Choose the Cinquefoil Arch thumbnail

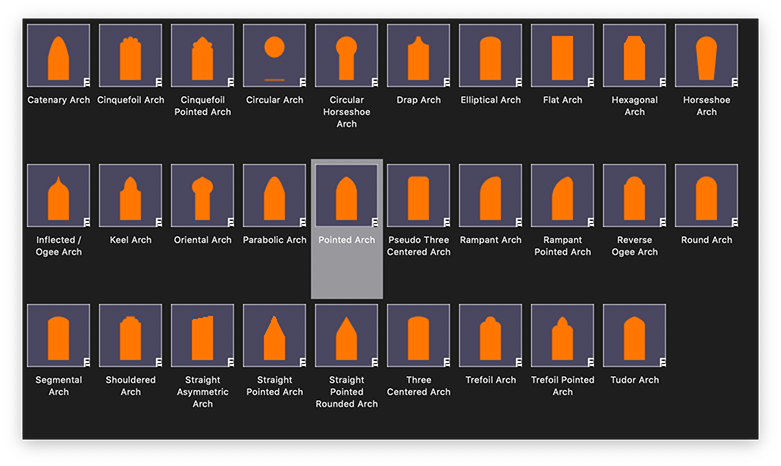[130, 56]
